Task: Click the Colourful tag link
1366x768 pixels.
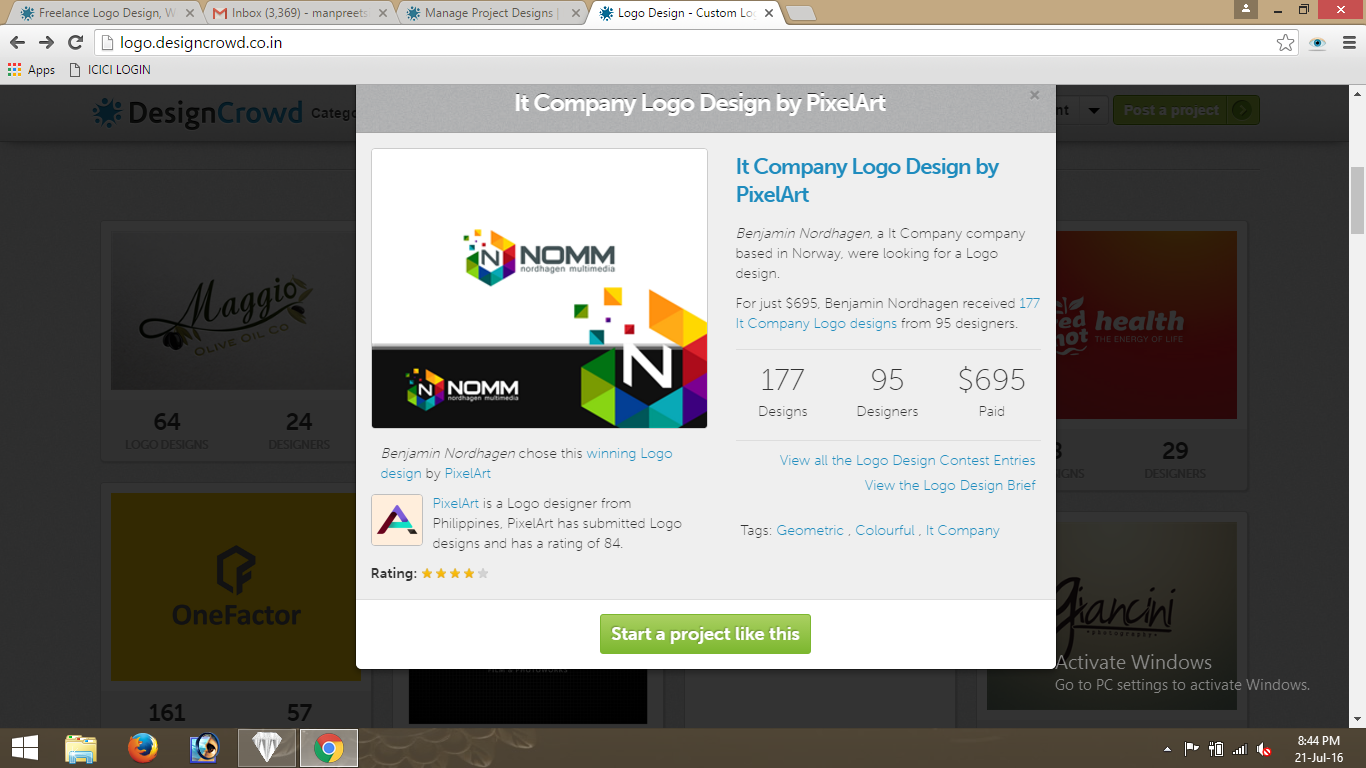Action: point(885,530)
